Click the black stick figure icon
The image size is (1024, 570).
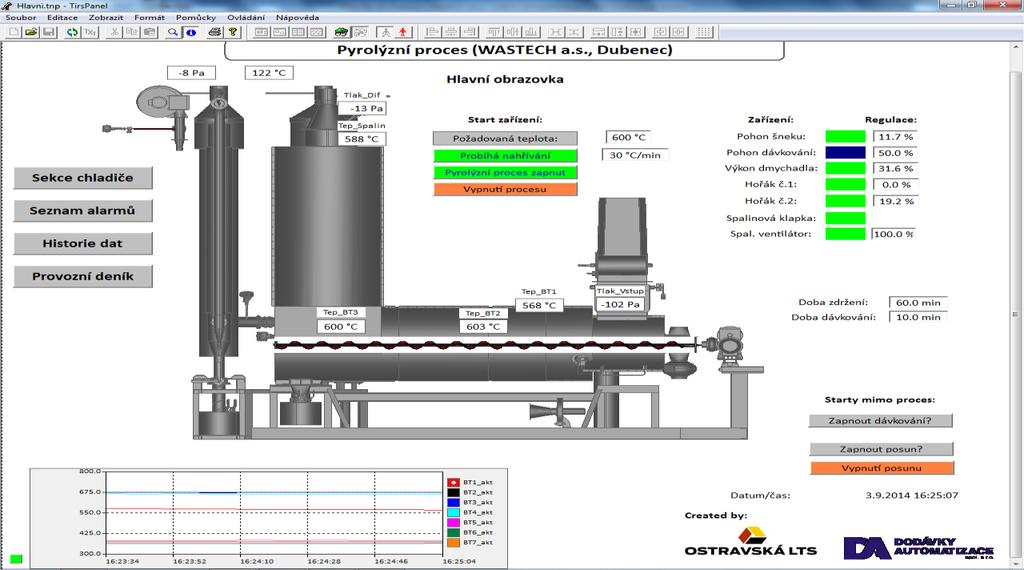(385, 31)
